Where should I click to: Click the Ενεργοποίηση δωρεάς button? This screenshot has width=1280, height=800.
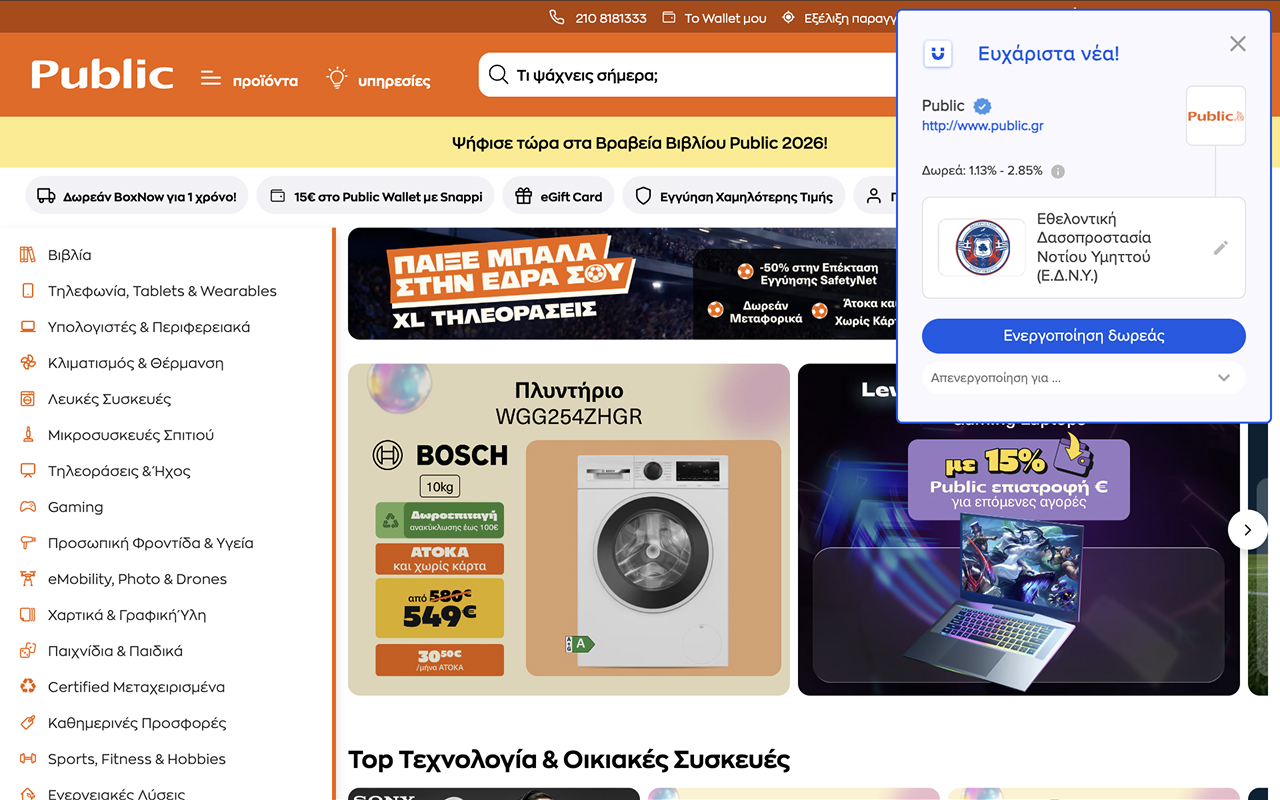click(1084, 336)
